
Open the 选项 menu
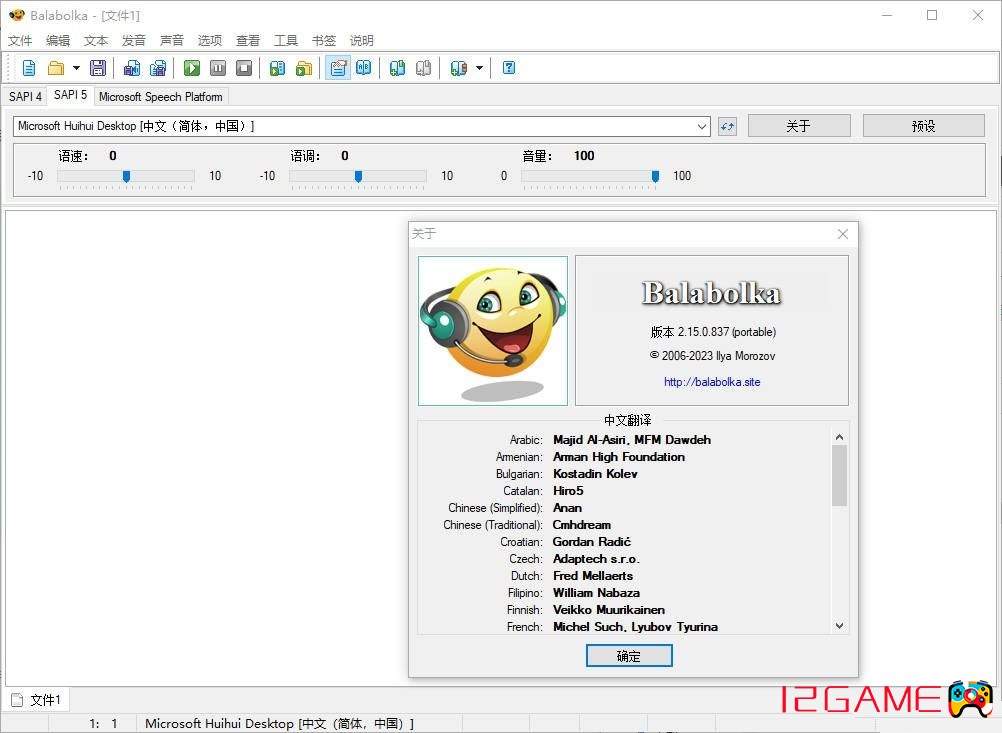point(210,40)
